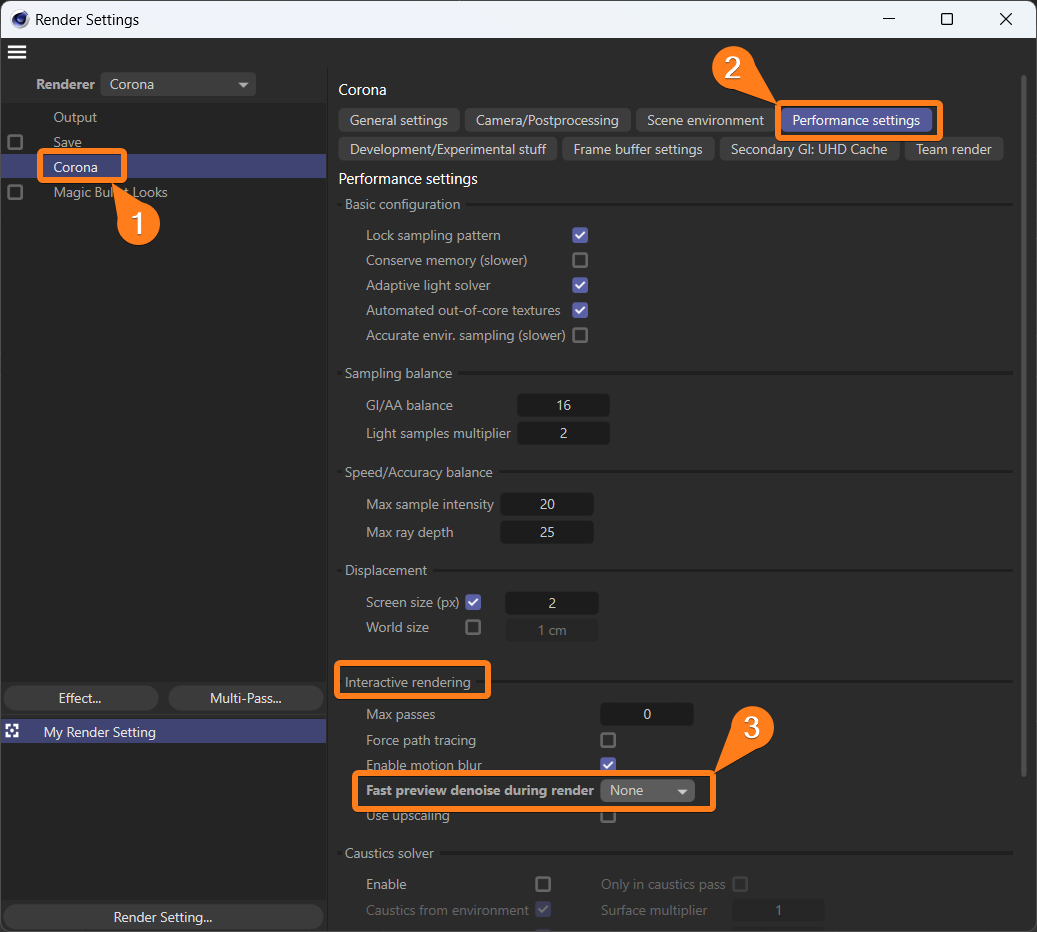Toggle Screen size (px) checkbox
This screenshot has height=932, width=1037.
point(473,603)
